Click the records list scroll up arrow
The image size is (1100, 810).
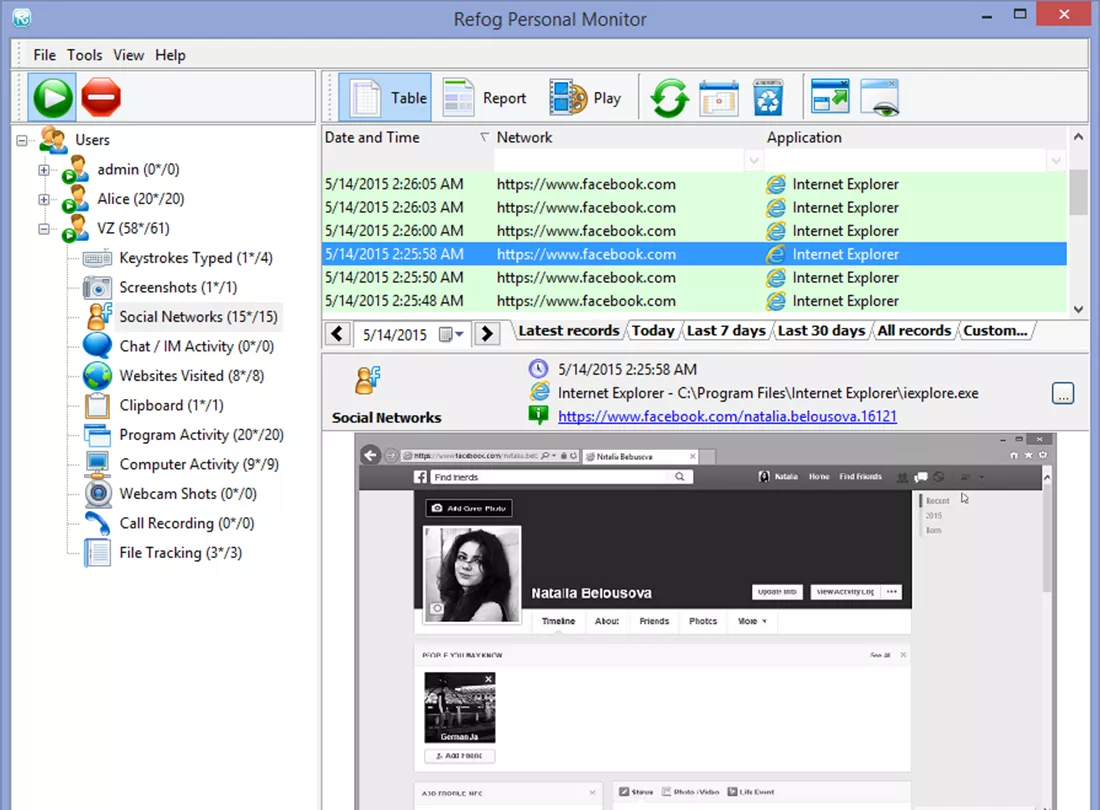point(1078,137)
